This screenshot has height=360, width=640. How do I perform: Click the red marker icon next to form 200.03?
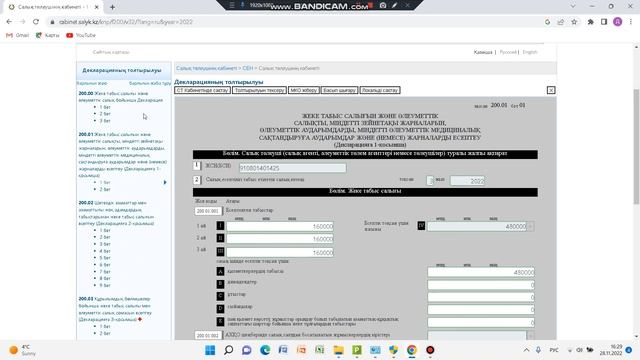[140, 319]
